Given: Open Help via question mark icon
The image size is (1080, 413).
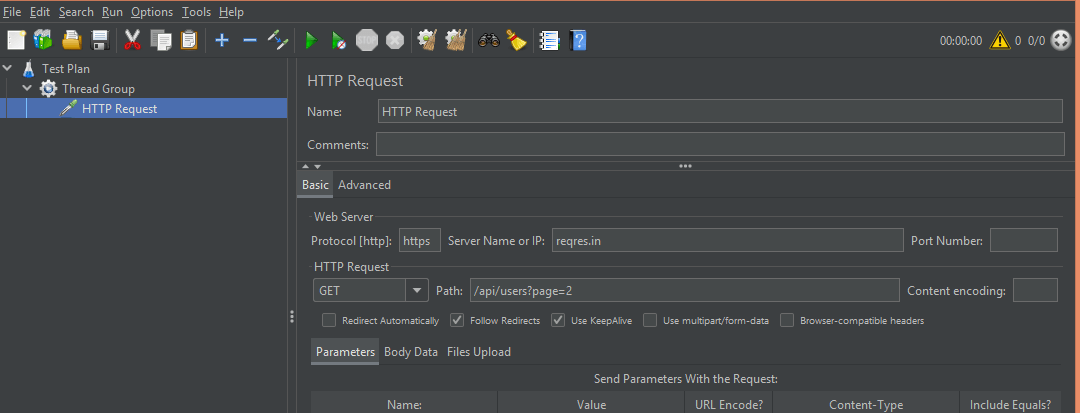Looking at the screenshot, I should click(578, 41).
